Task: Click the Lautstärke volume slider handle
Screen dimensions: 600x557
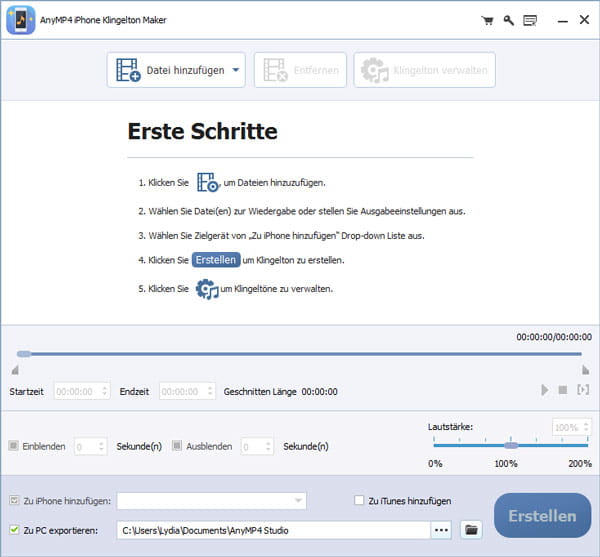Action: tap(511, 445)
